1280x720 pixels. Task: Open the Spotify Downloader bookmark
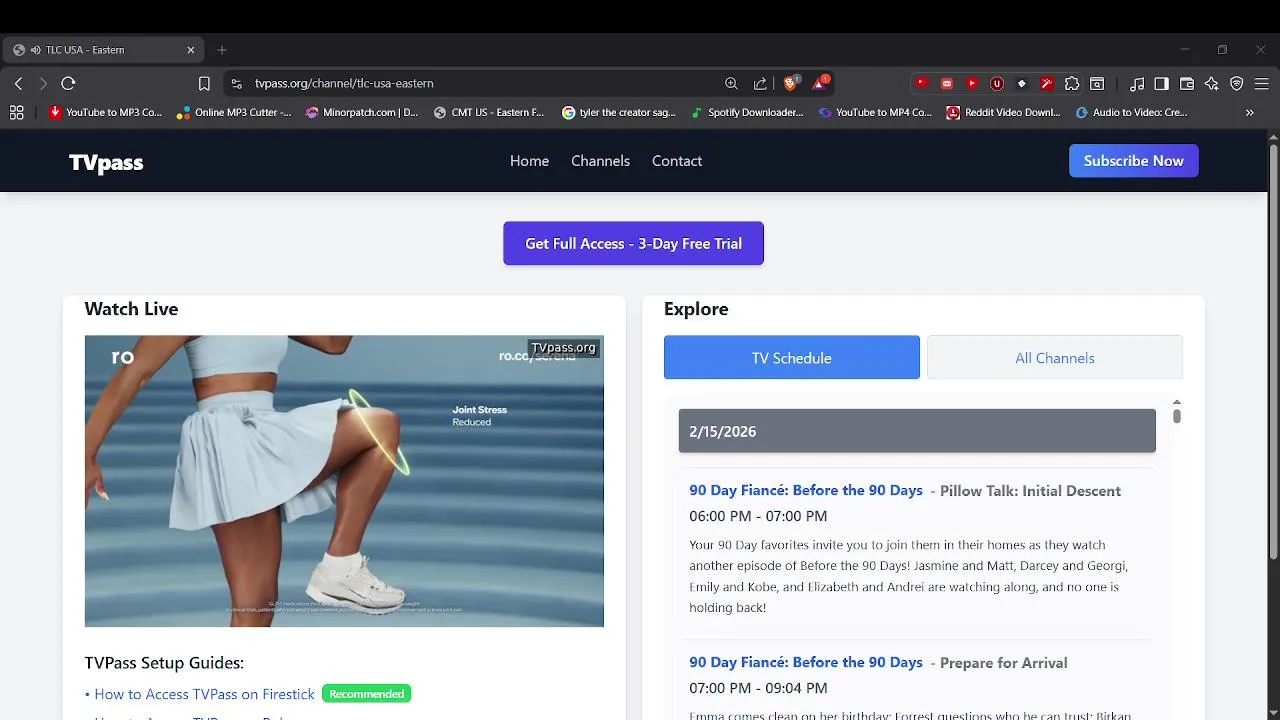pyautogui.click(x=747, y=113)
